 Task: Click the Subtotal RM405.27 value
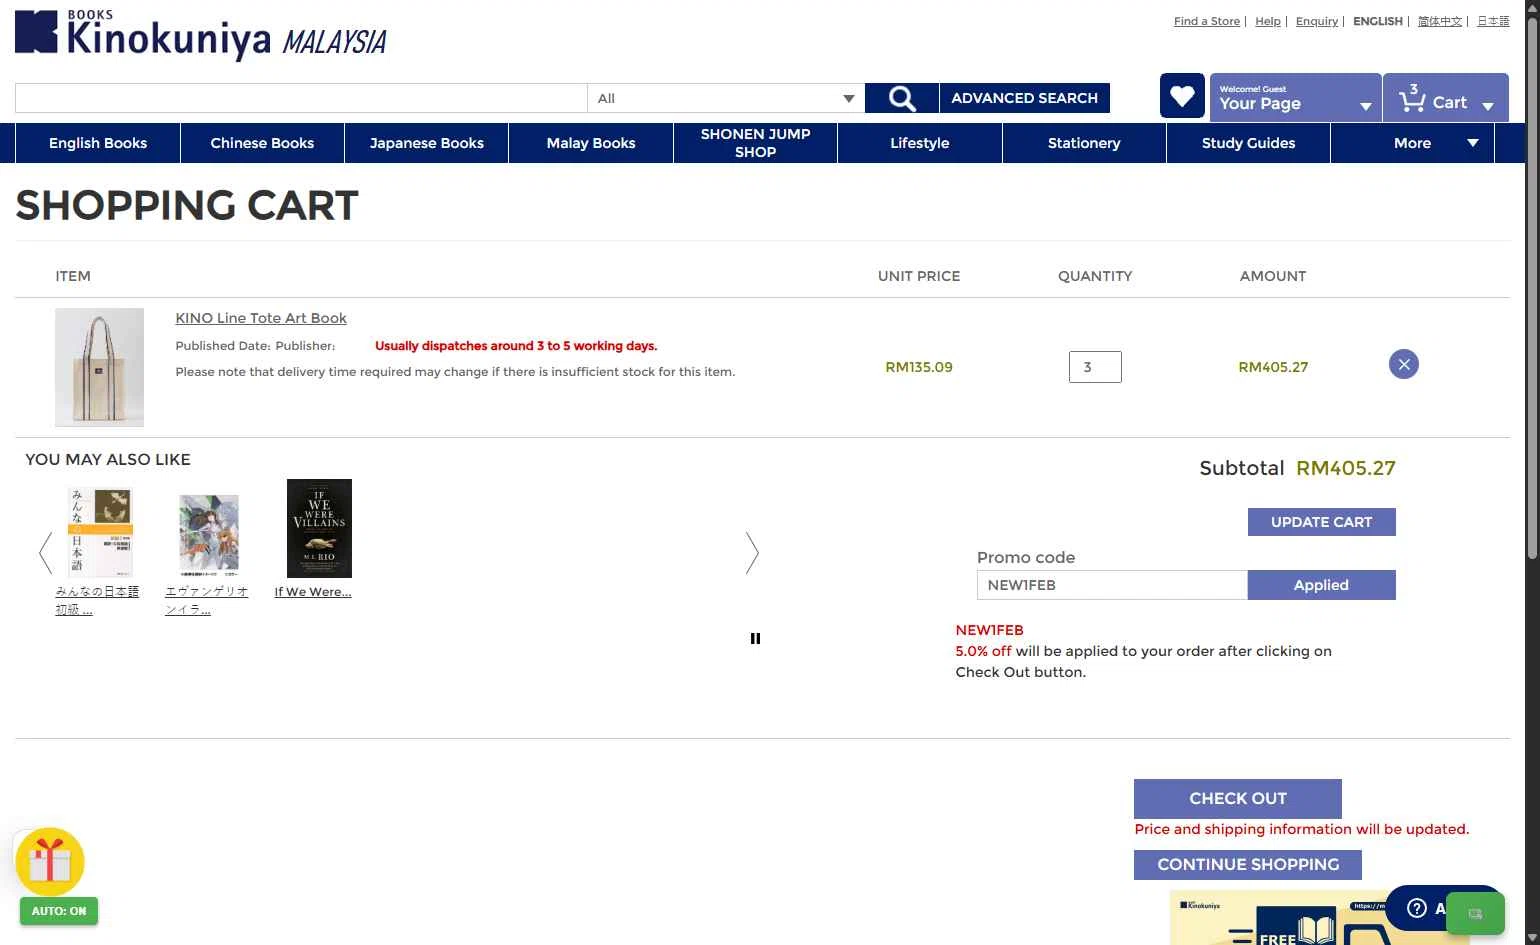click(1346, 468)
